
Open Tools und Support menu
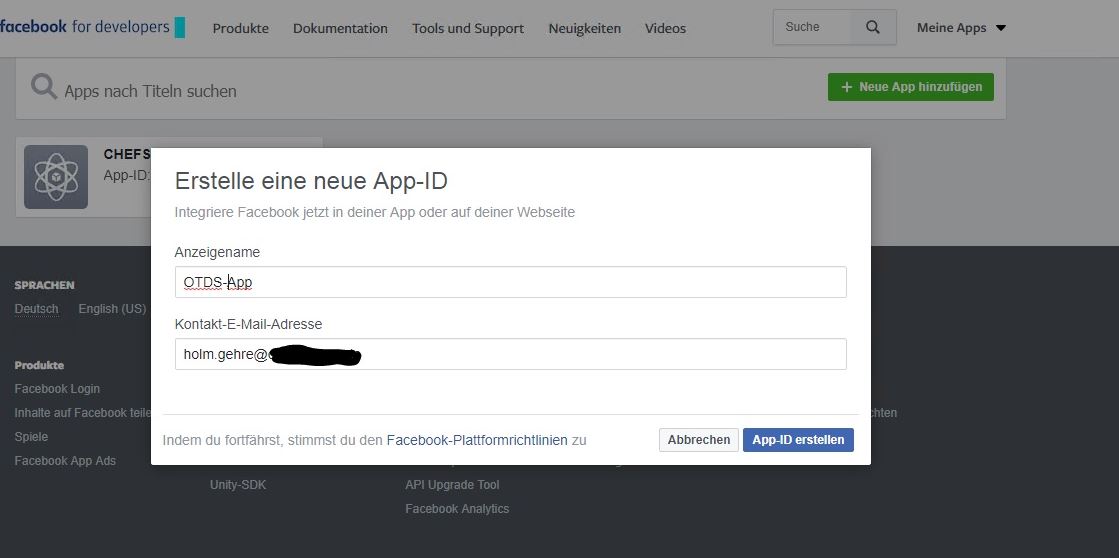coord(467,29)
